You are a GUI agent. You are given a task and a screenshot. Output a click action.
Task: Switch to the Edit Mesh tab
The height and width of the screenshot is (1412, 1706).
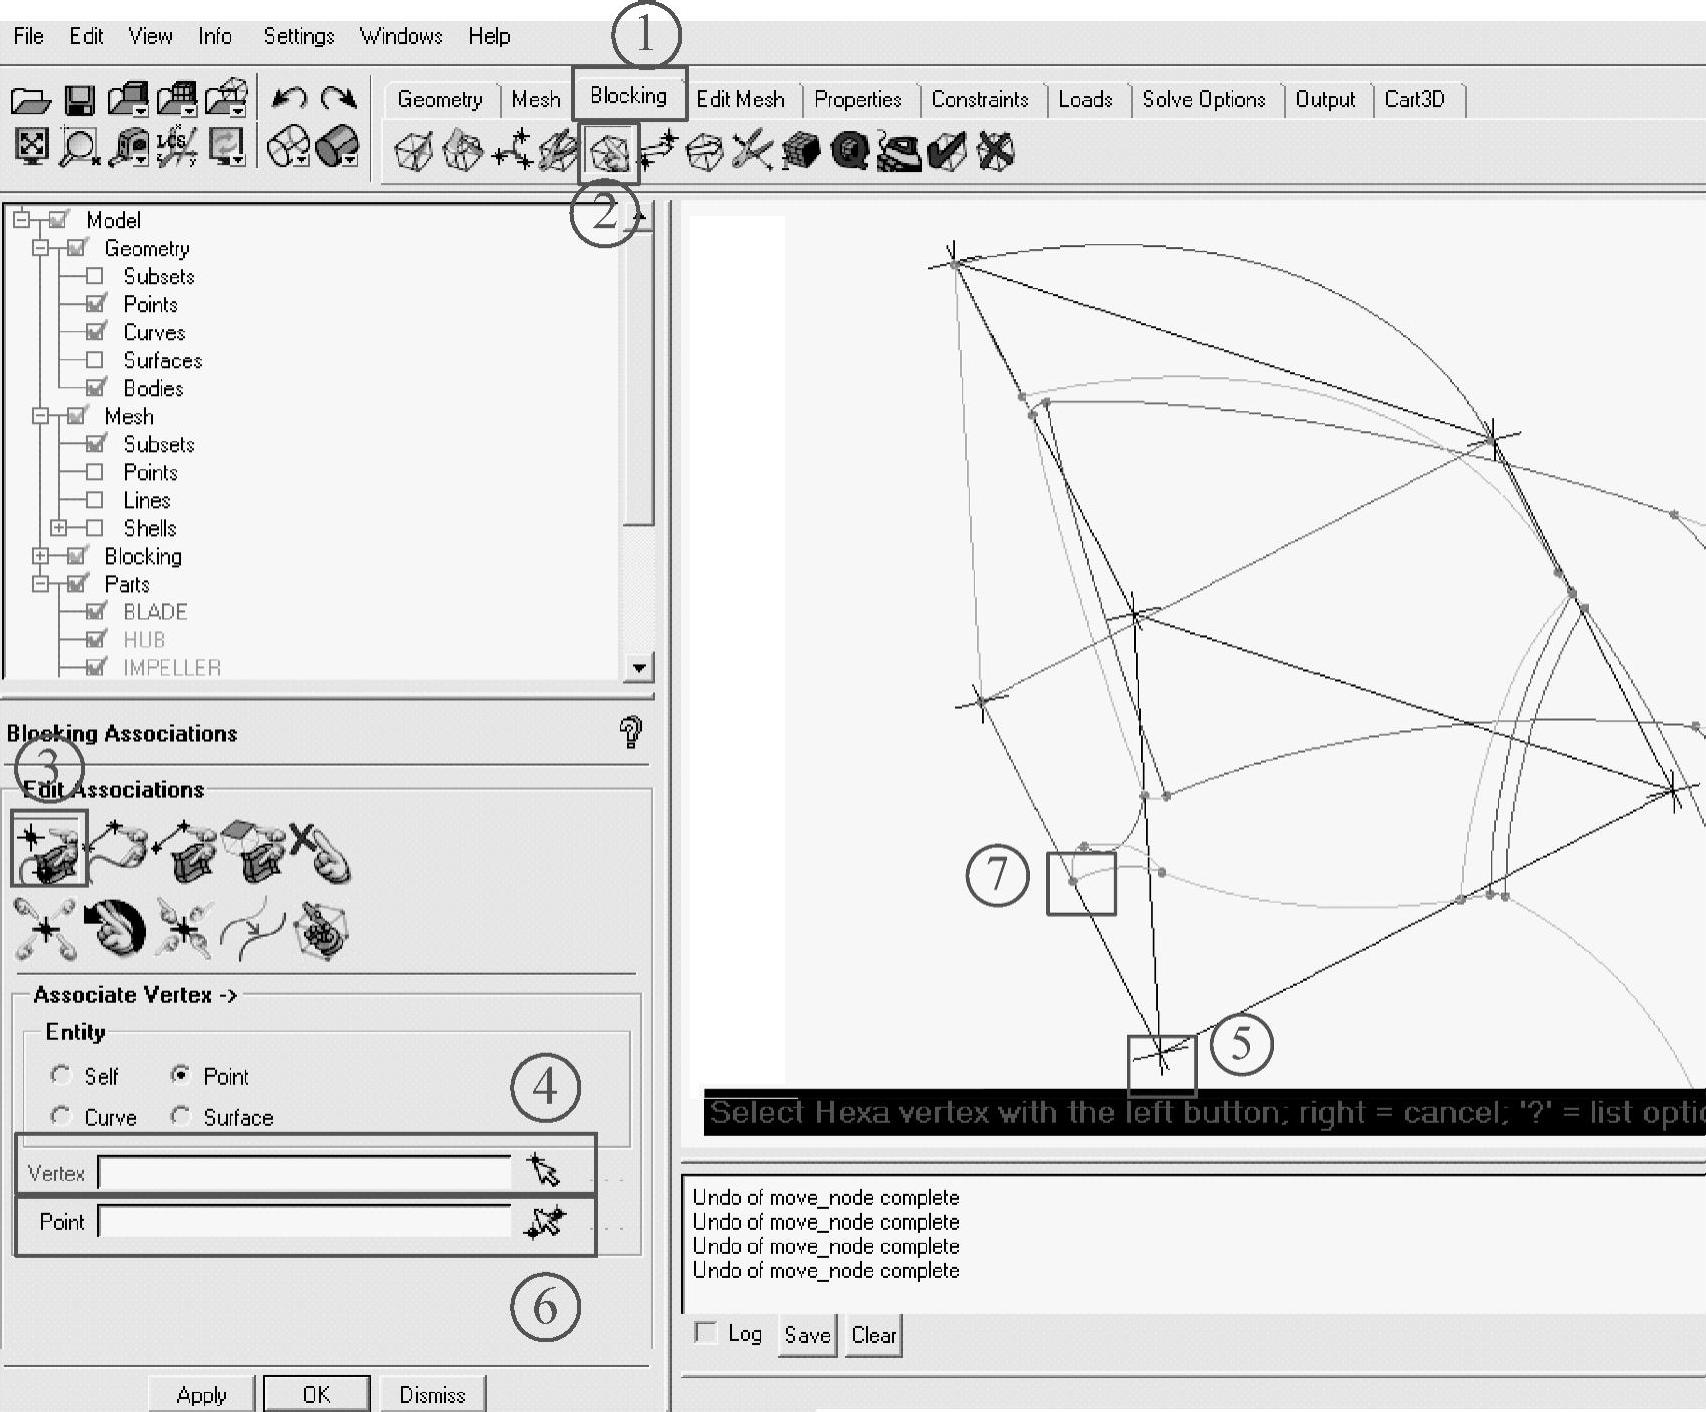[x=740, y=99]
